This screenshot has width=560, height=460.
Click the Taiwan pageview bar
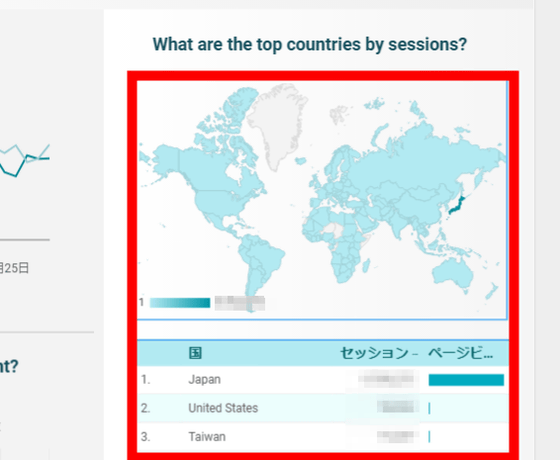[429, 436]
